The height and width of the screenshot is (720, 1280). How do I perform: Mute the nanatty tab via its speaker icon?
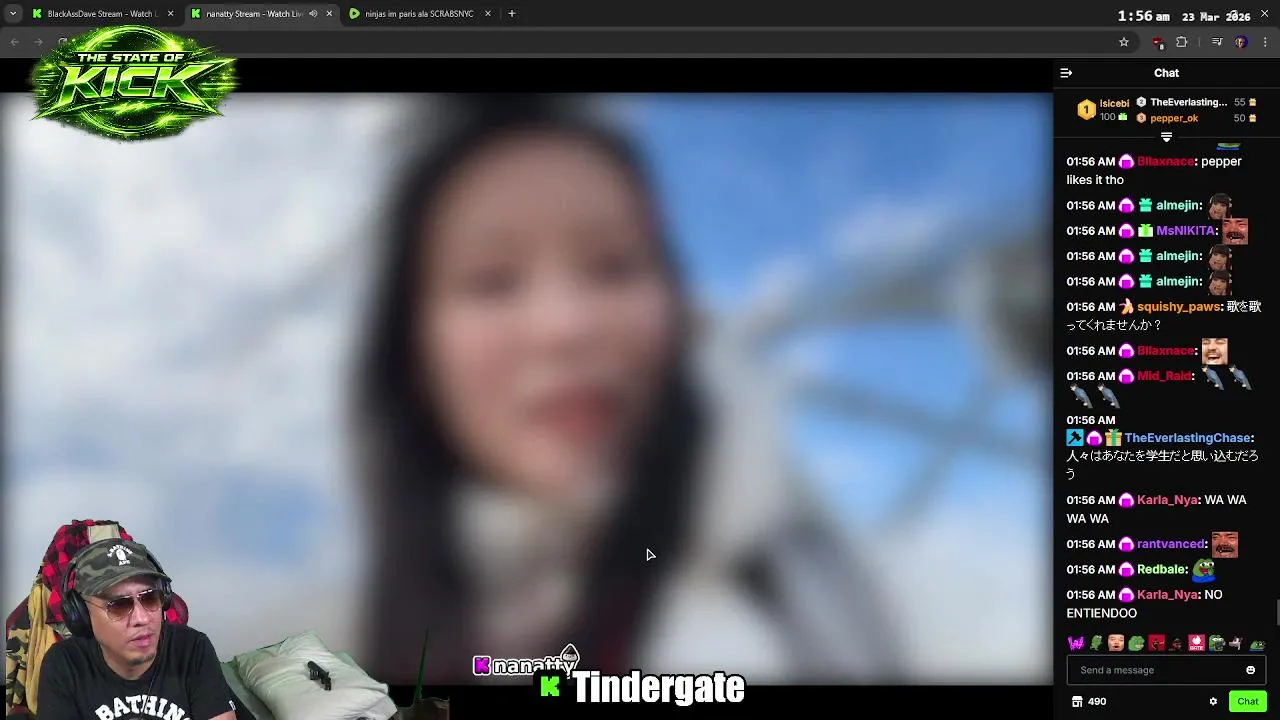point(313,14)
